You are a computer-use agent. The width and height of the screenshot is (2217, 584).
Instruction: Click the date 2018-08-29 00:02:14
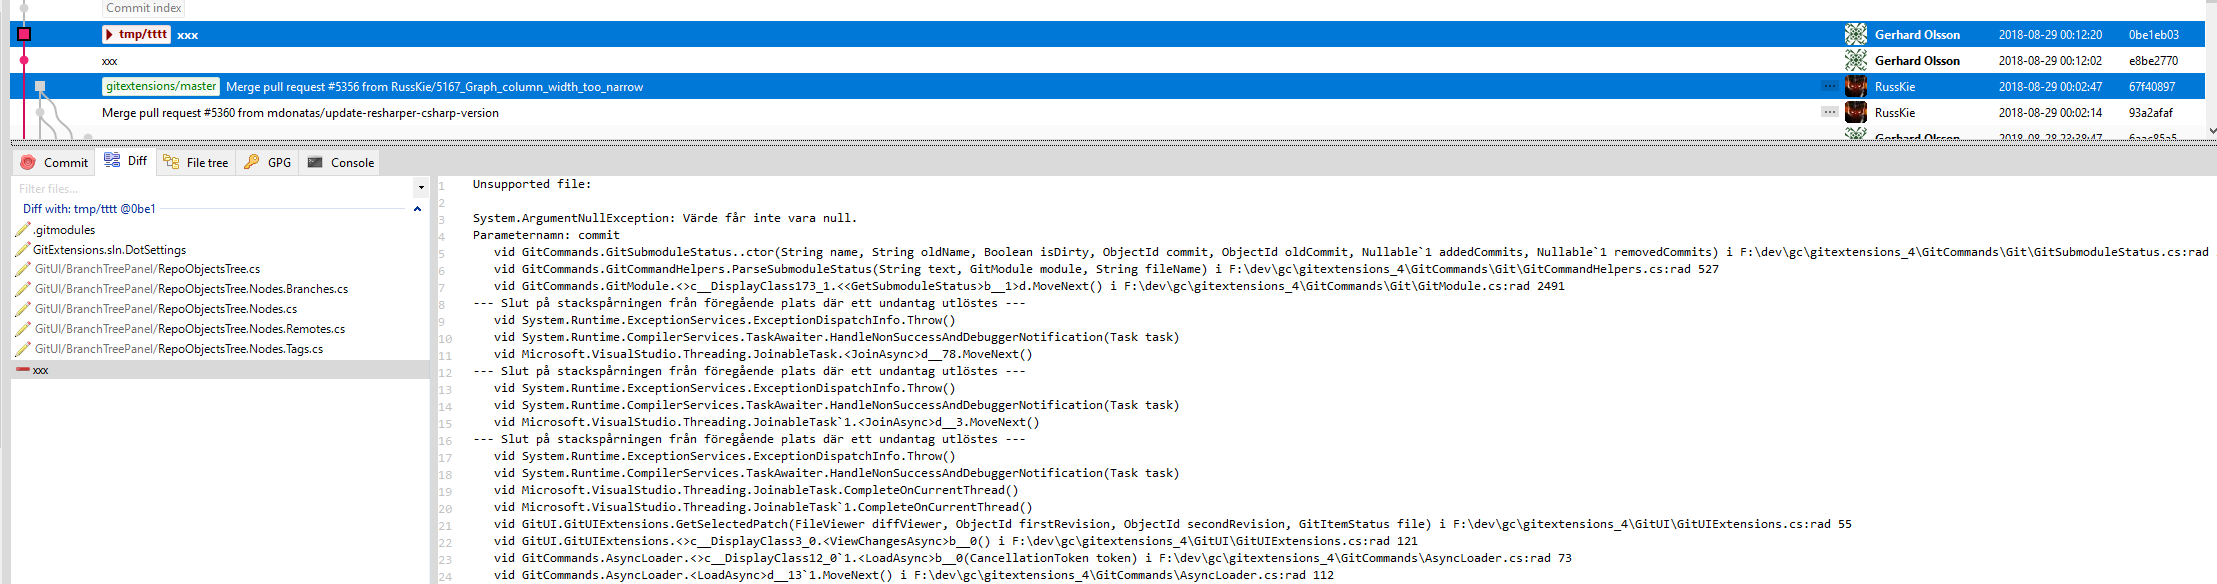point(2050,113)
